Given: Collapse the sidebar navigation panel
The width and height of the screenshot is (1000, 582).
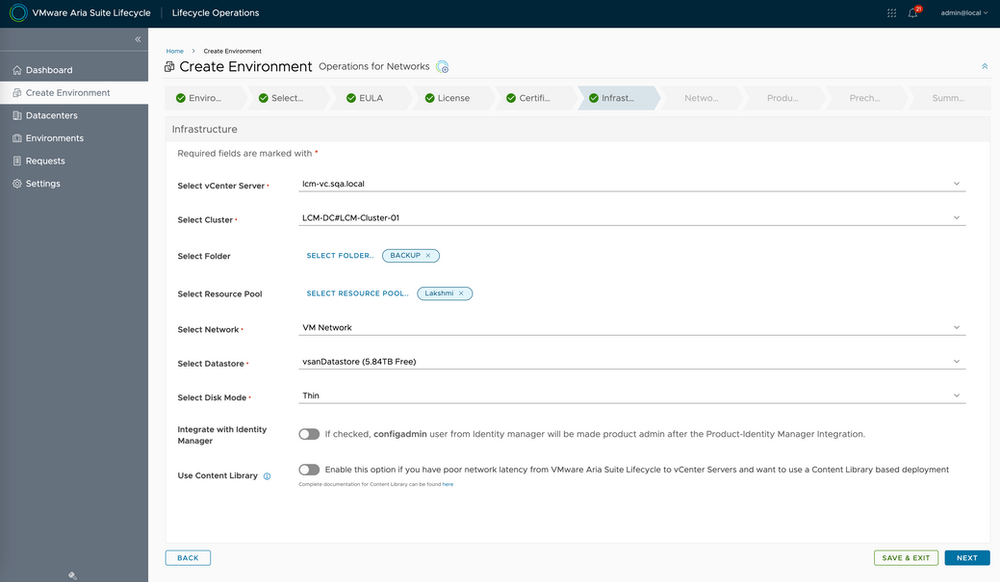Looking at the screenshot, I should pos(138,39).
